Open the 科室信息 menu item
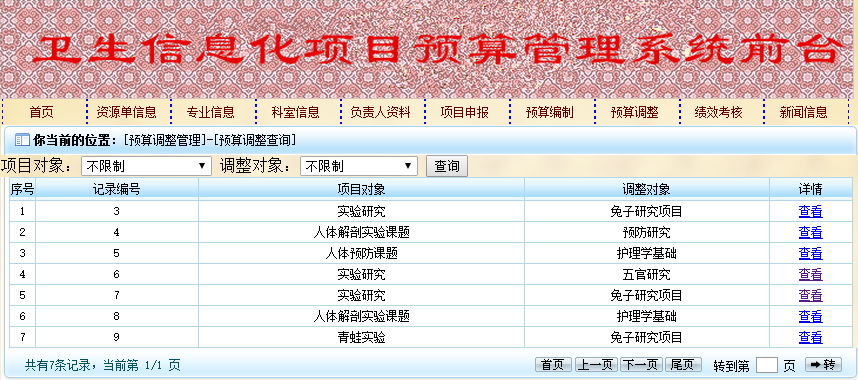 point(295,113)
